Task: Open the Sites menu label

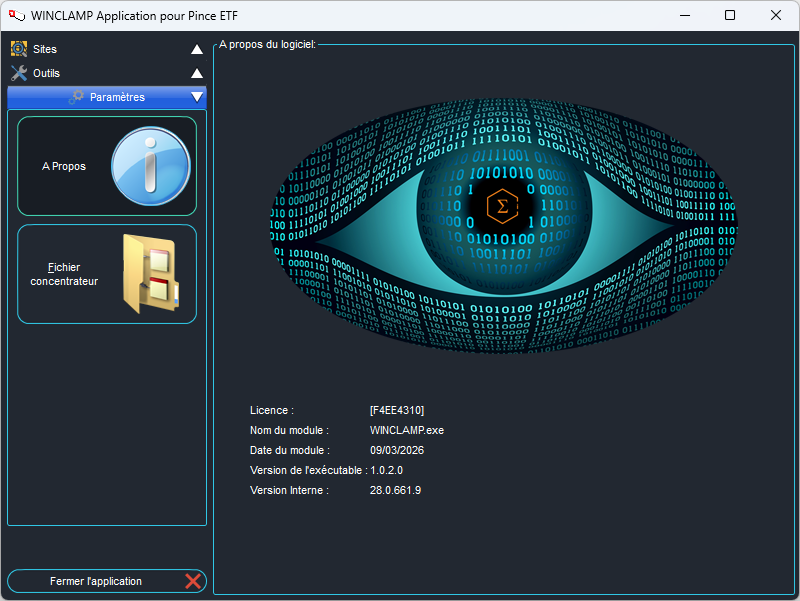Action: click(45, 49)
